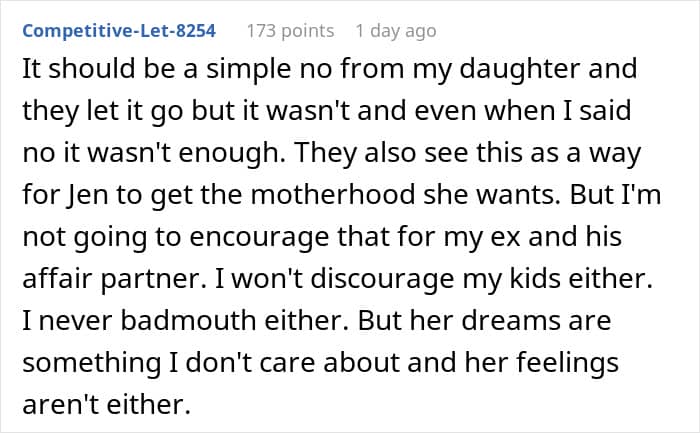Click the "1 day ago" timestamp
This screenshot has width=700, height=433.
[x=397, y=31]
